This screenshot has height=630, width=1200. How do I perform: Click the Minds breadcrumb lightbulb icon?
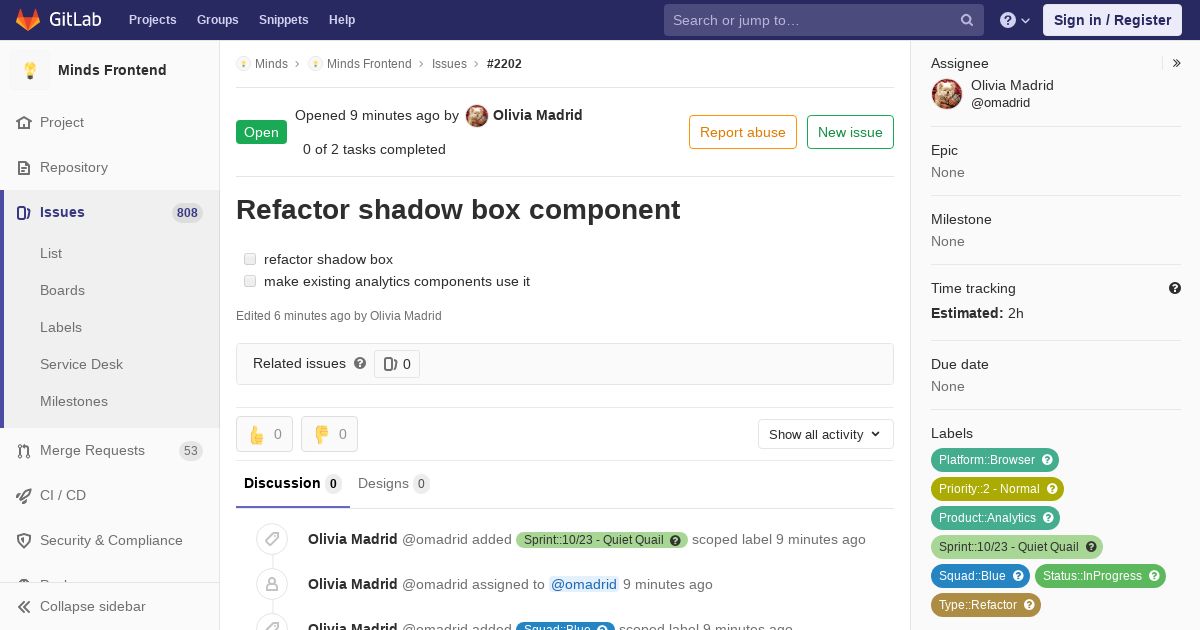point(243,63)
